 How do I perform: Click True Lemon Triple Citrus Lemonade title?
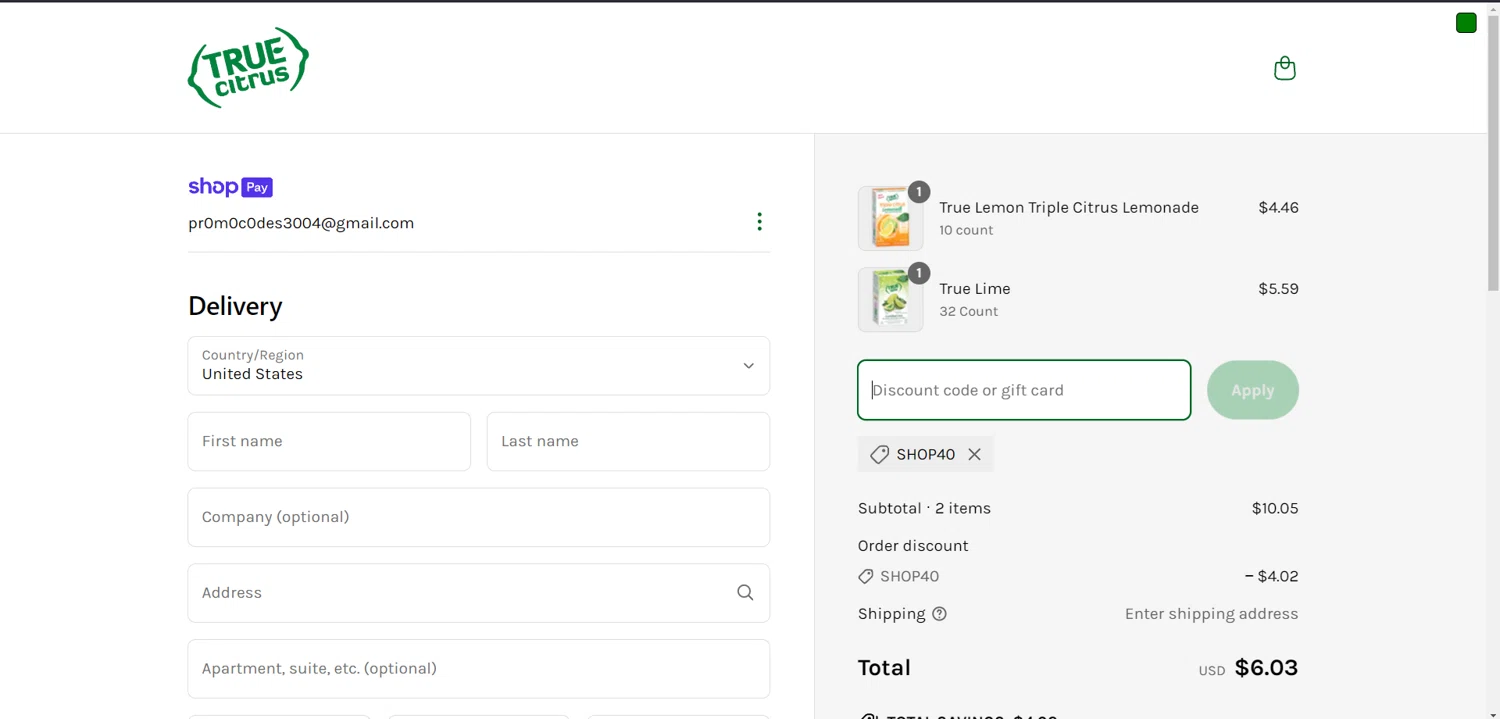coord(1069,208)
